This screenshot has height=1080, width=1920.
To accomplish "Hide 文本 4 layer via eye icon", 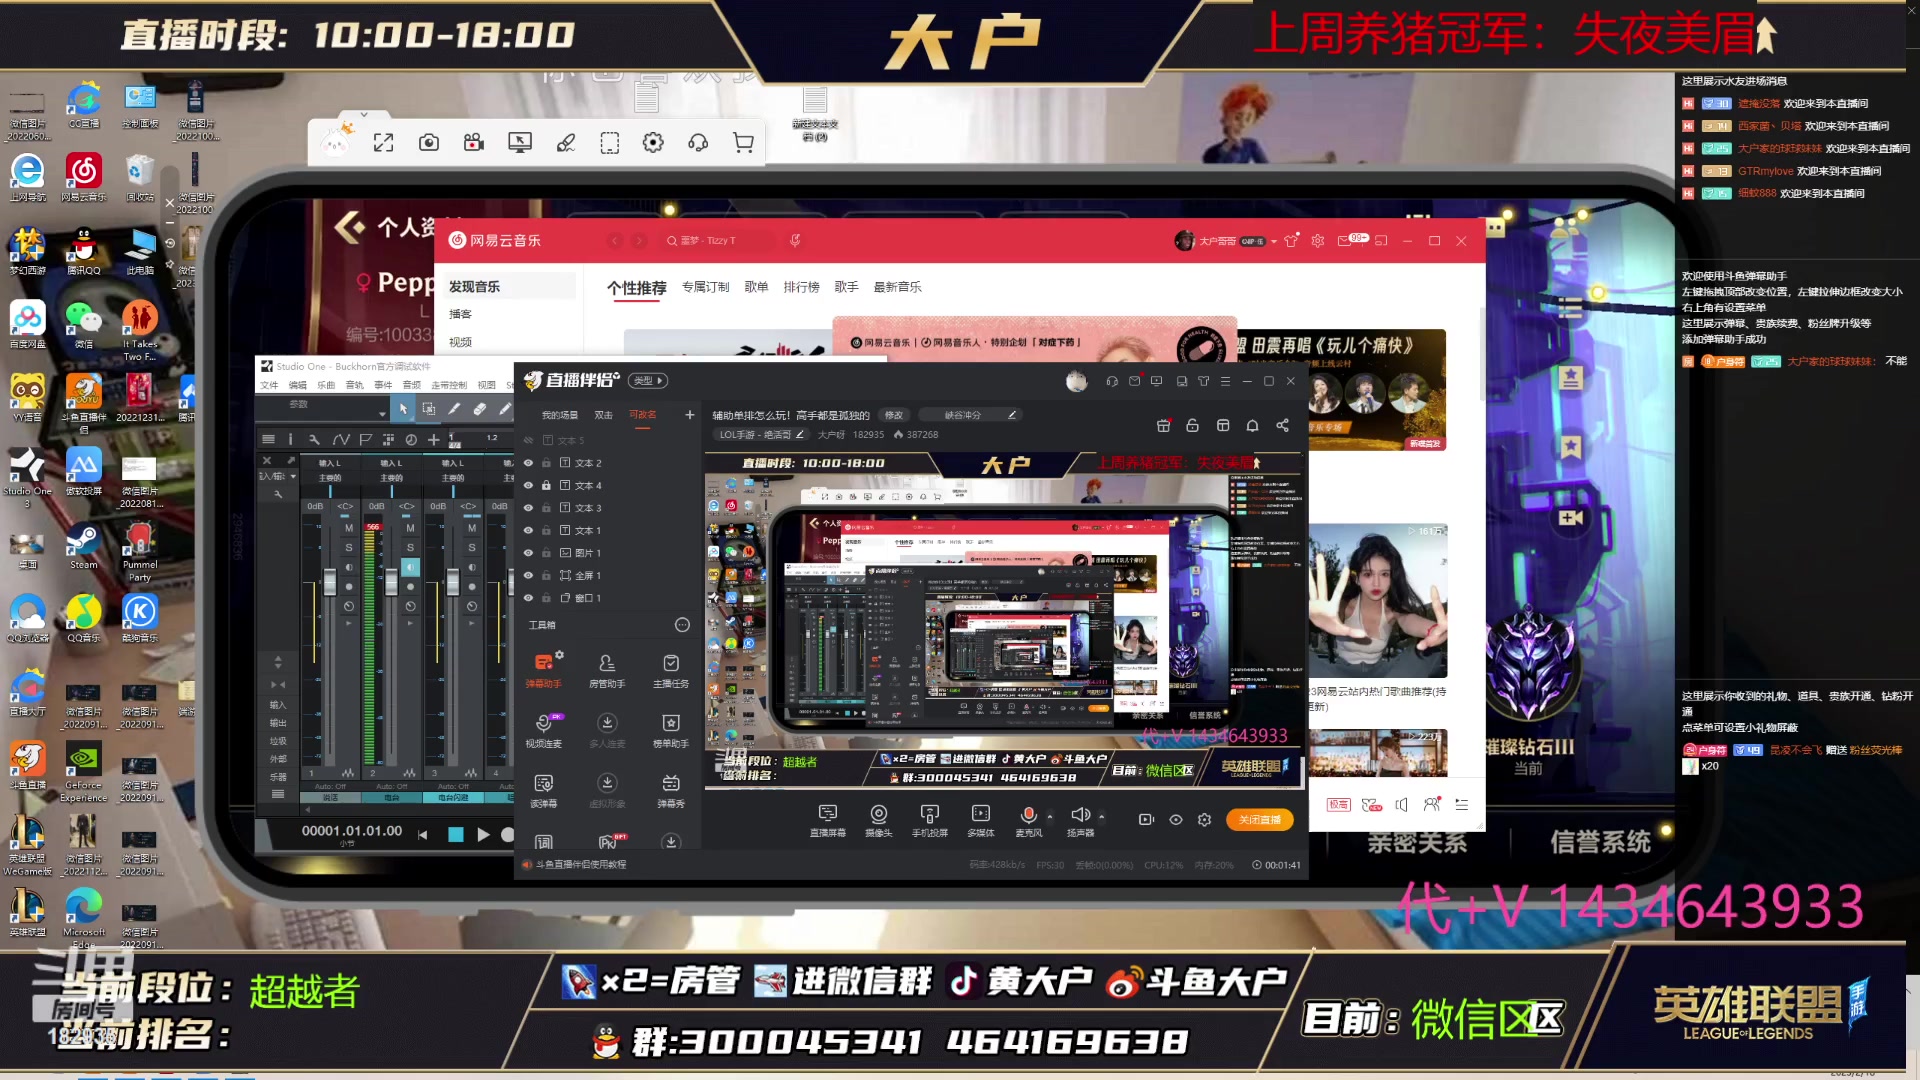I will pyautogui.click(x=528, y=485).
